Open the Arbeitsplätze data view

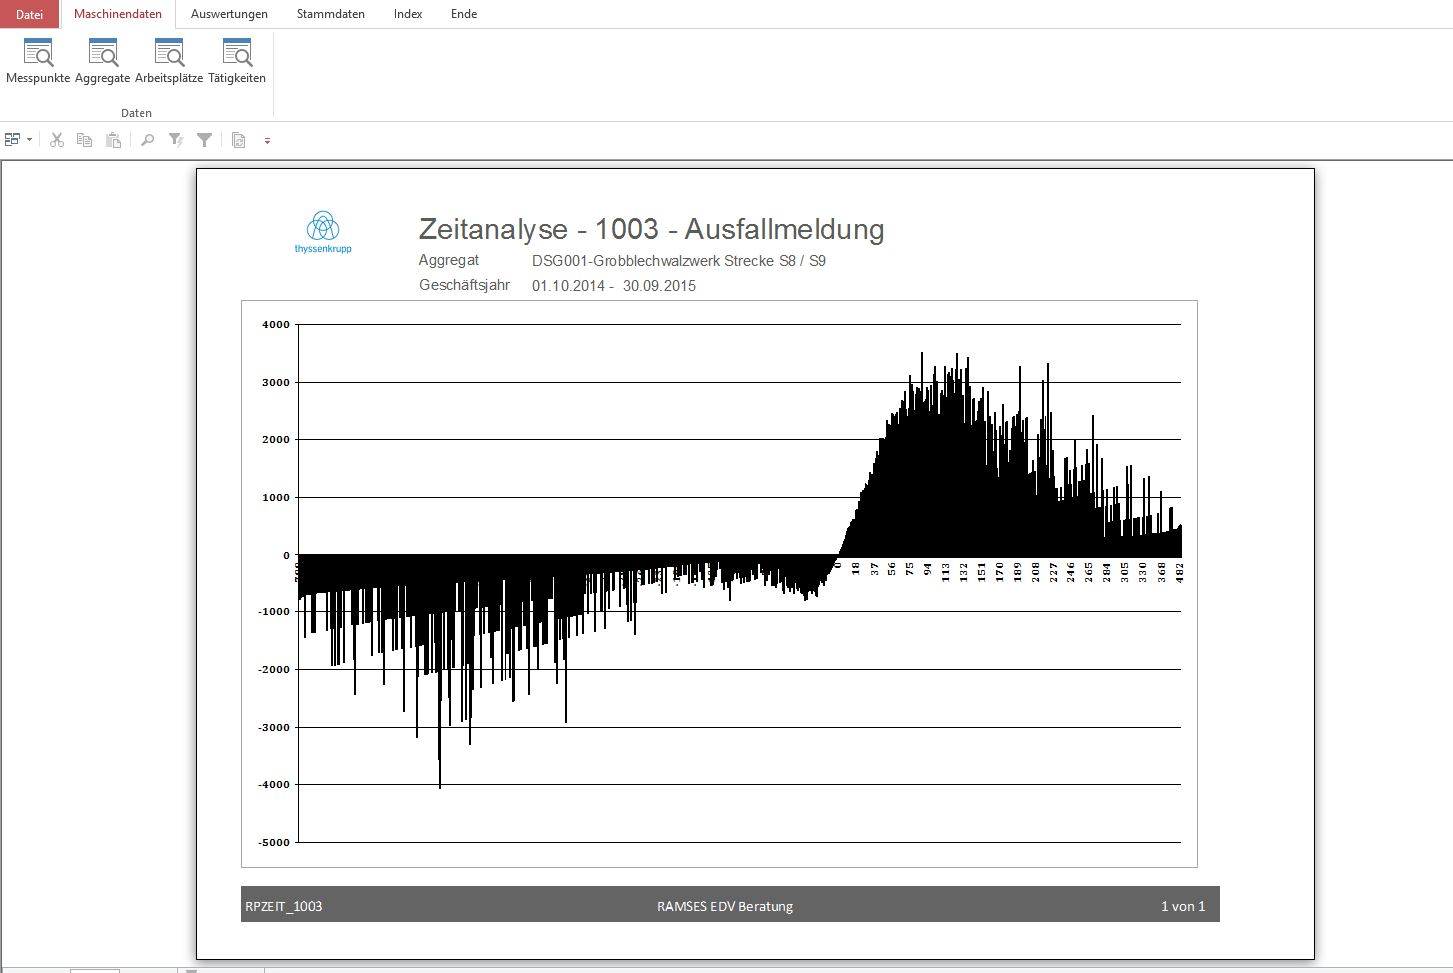coord(169,61)
